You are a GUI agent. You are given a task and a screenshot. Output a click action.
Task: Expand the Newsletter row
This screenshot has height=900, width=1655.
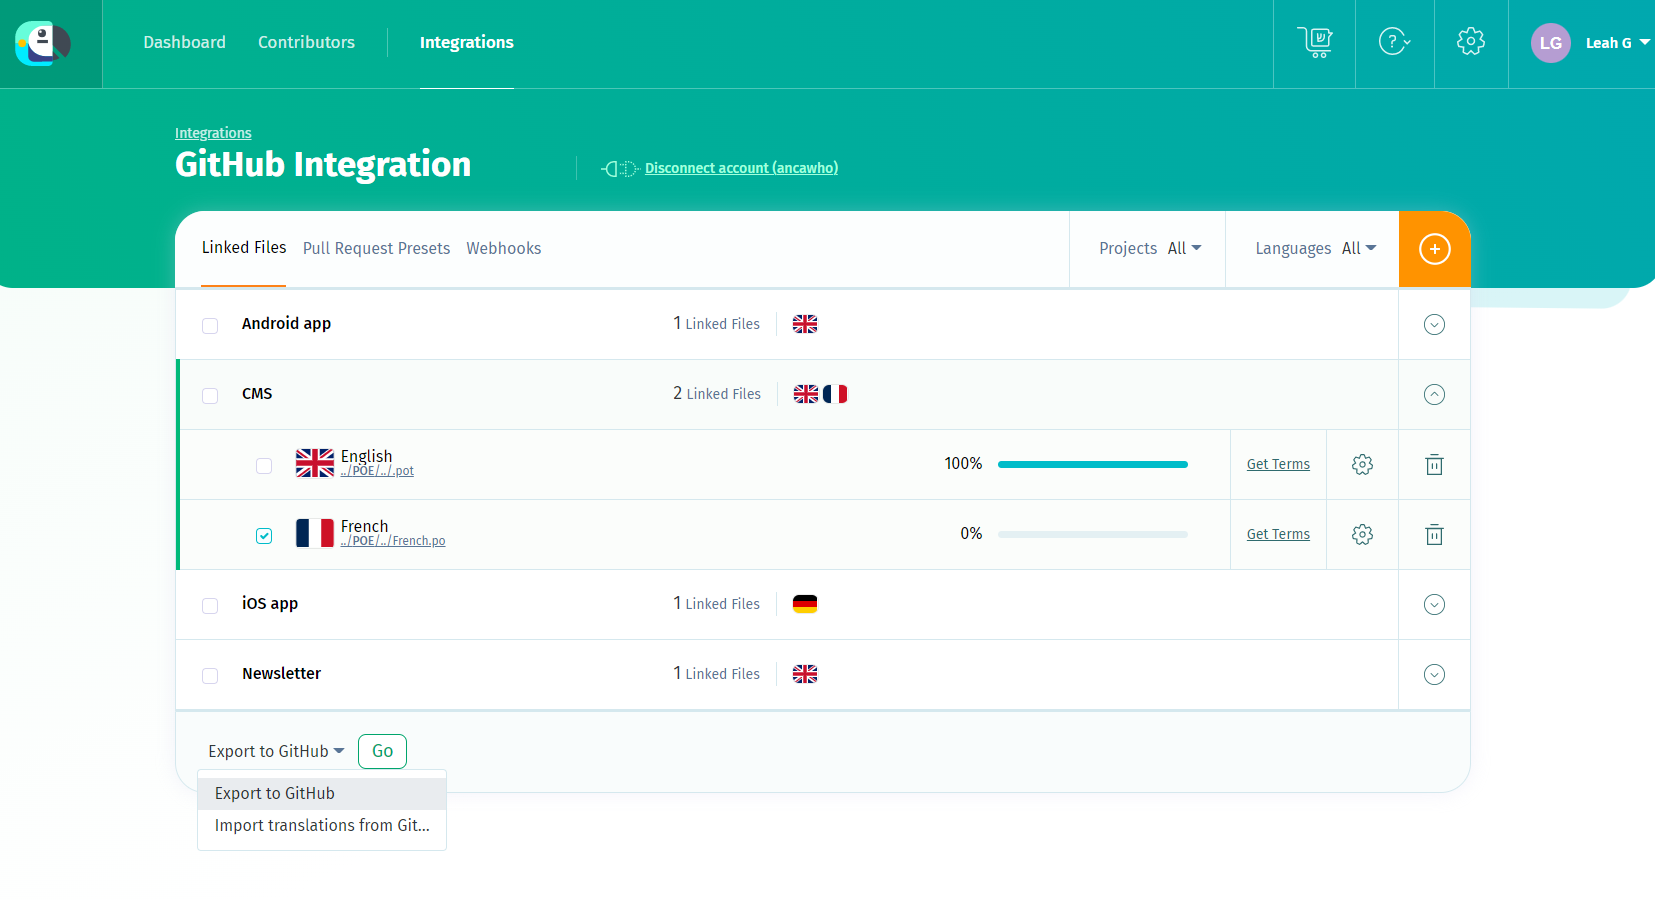pyautogui.click(x=1434, y=674)
